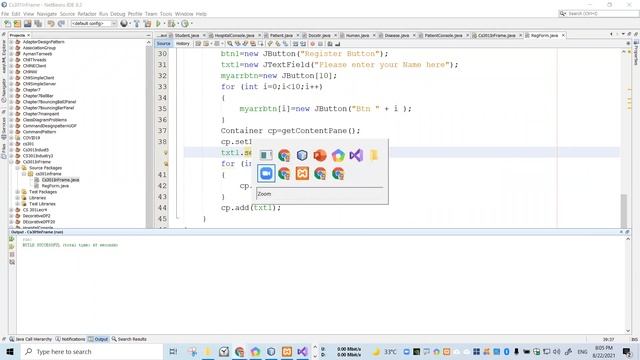This screenshot has width=640, height=360.
Task: Select RegForm.java in the Projects tree
Action: [55, 186]
